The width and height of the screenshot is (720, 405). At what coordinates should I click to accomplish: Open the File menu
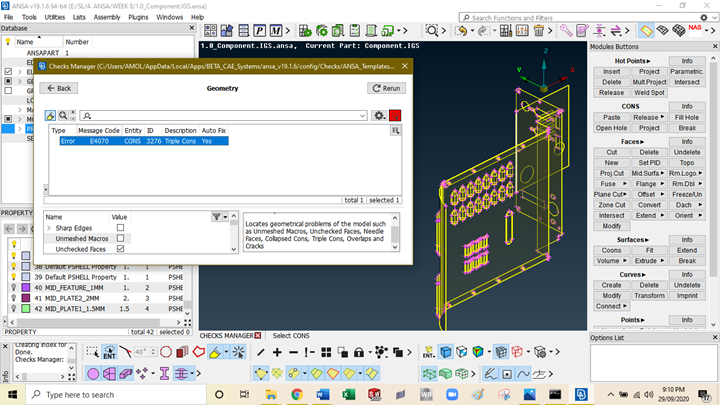[8, 17]
